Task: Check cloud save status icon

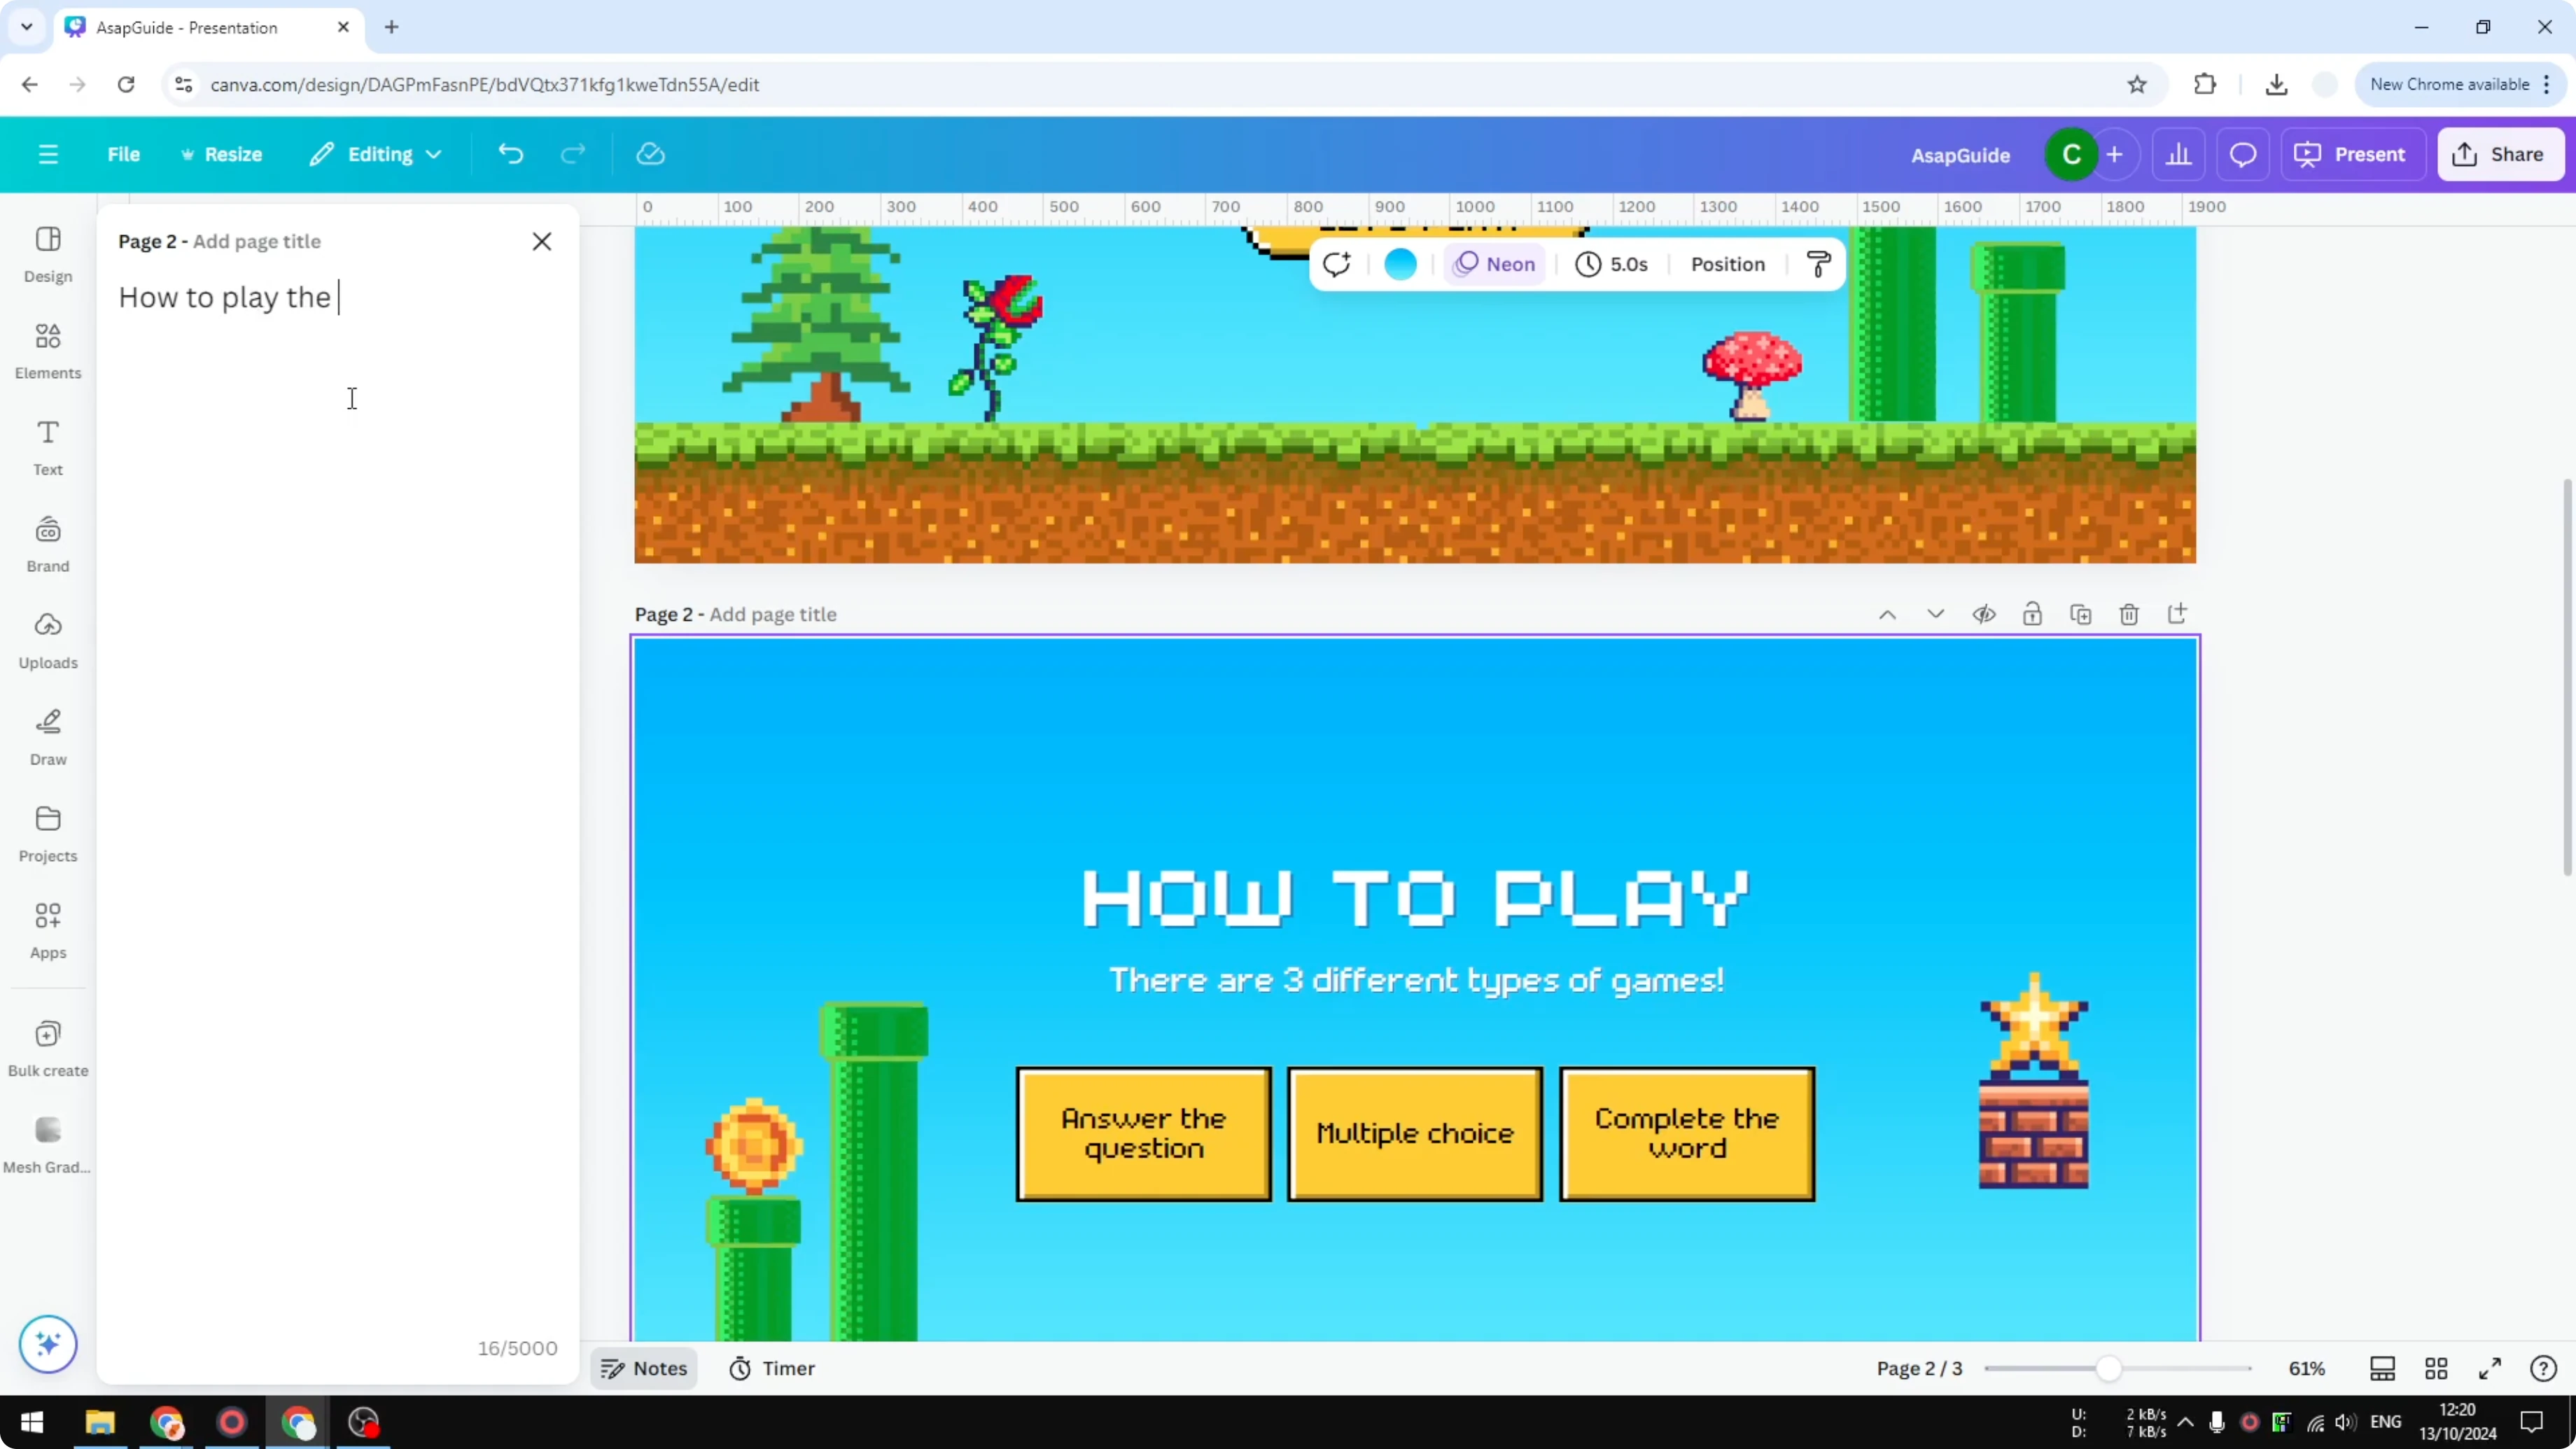Action: coord(651,154)
